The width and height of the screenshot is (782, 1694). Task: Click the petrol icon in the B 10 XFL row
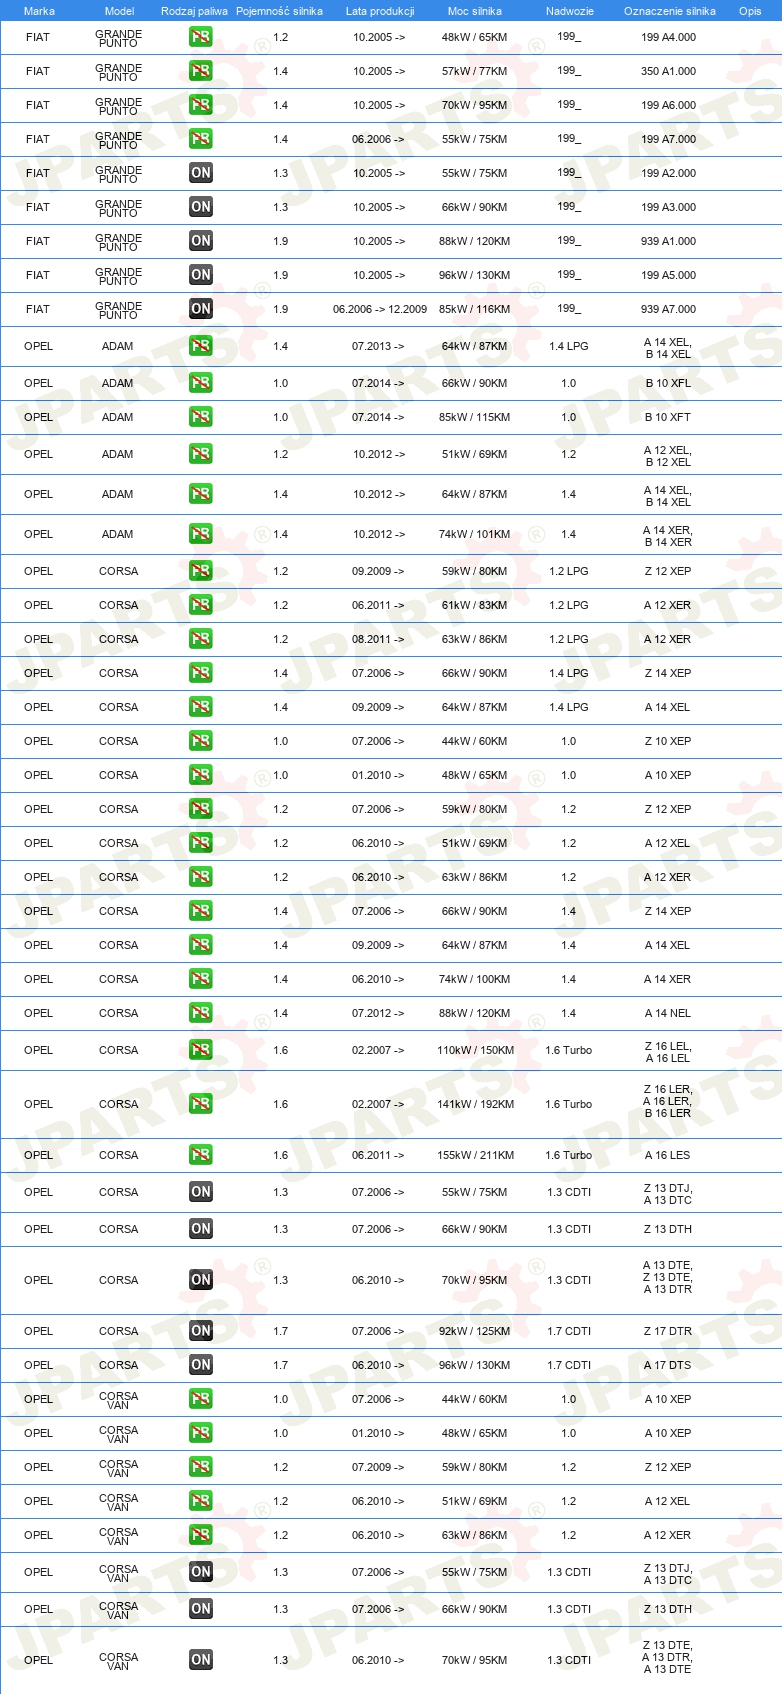[201, 383]
